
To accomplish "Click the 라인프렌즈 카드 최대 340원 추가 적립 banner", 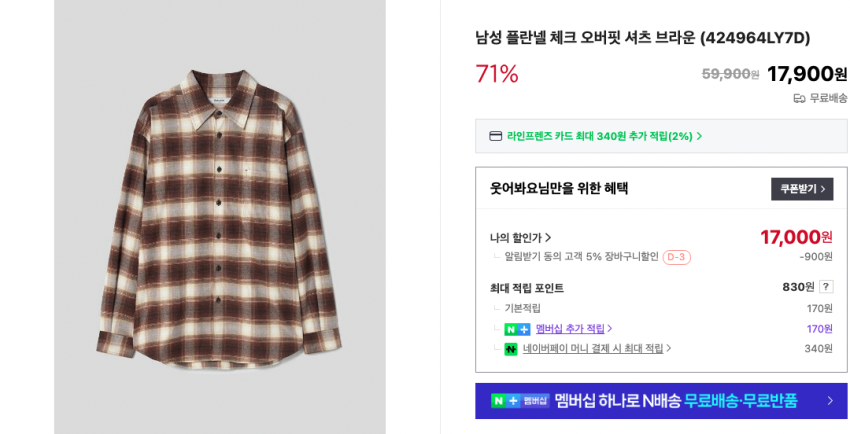I will pos(600,136).
